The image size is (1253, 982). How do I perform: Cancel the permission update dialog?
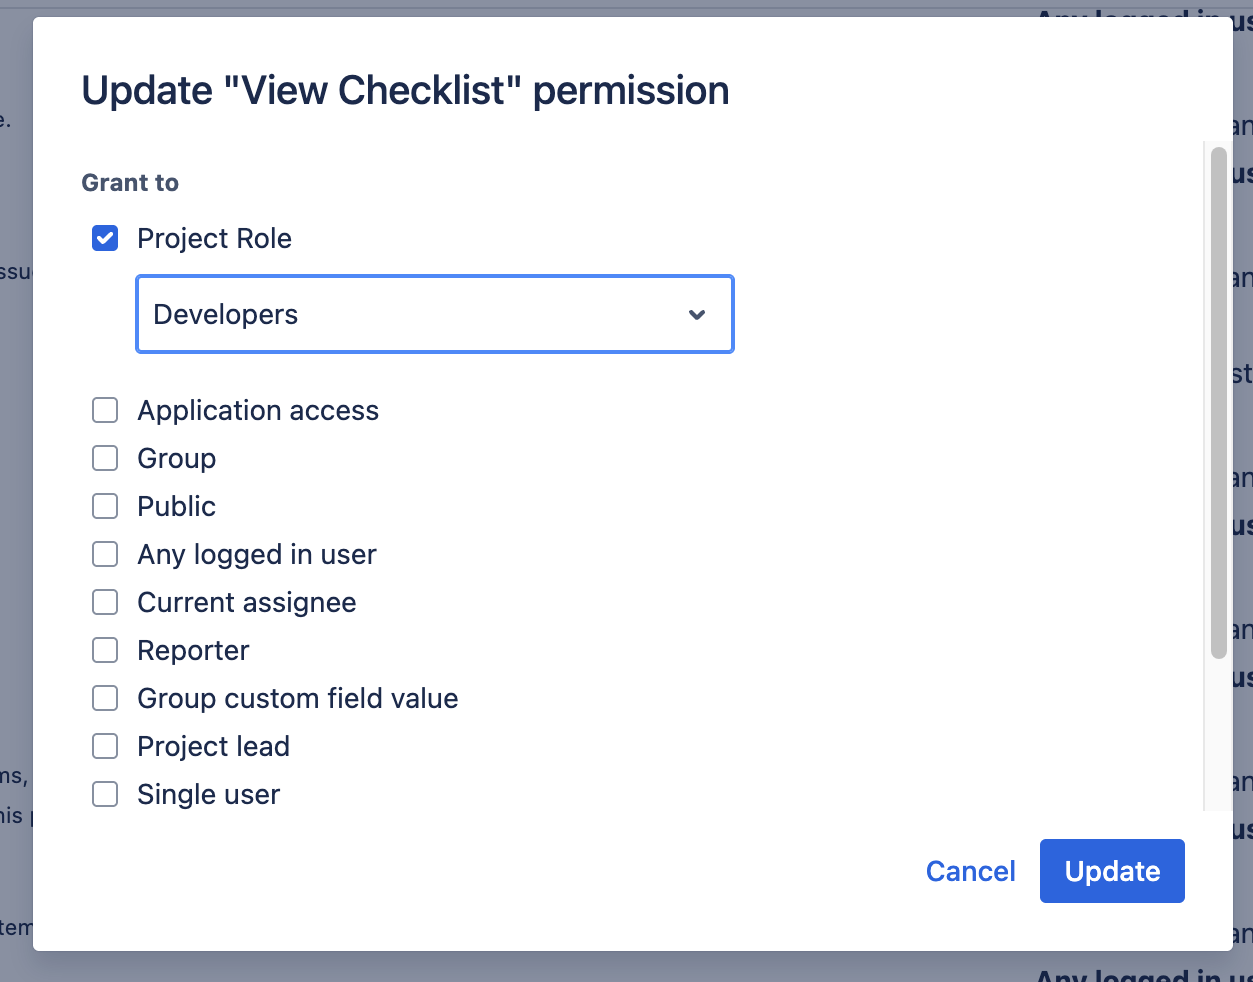[970, 871]
